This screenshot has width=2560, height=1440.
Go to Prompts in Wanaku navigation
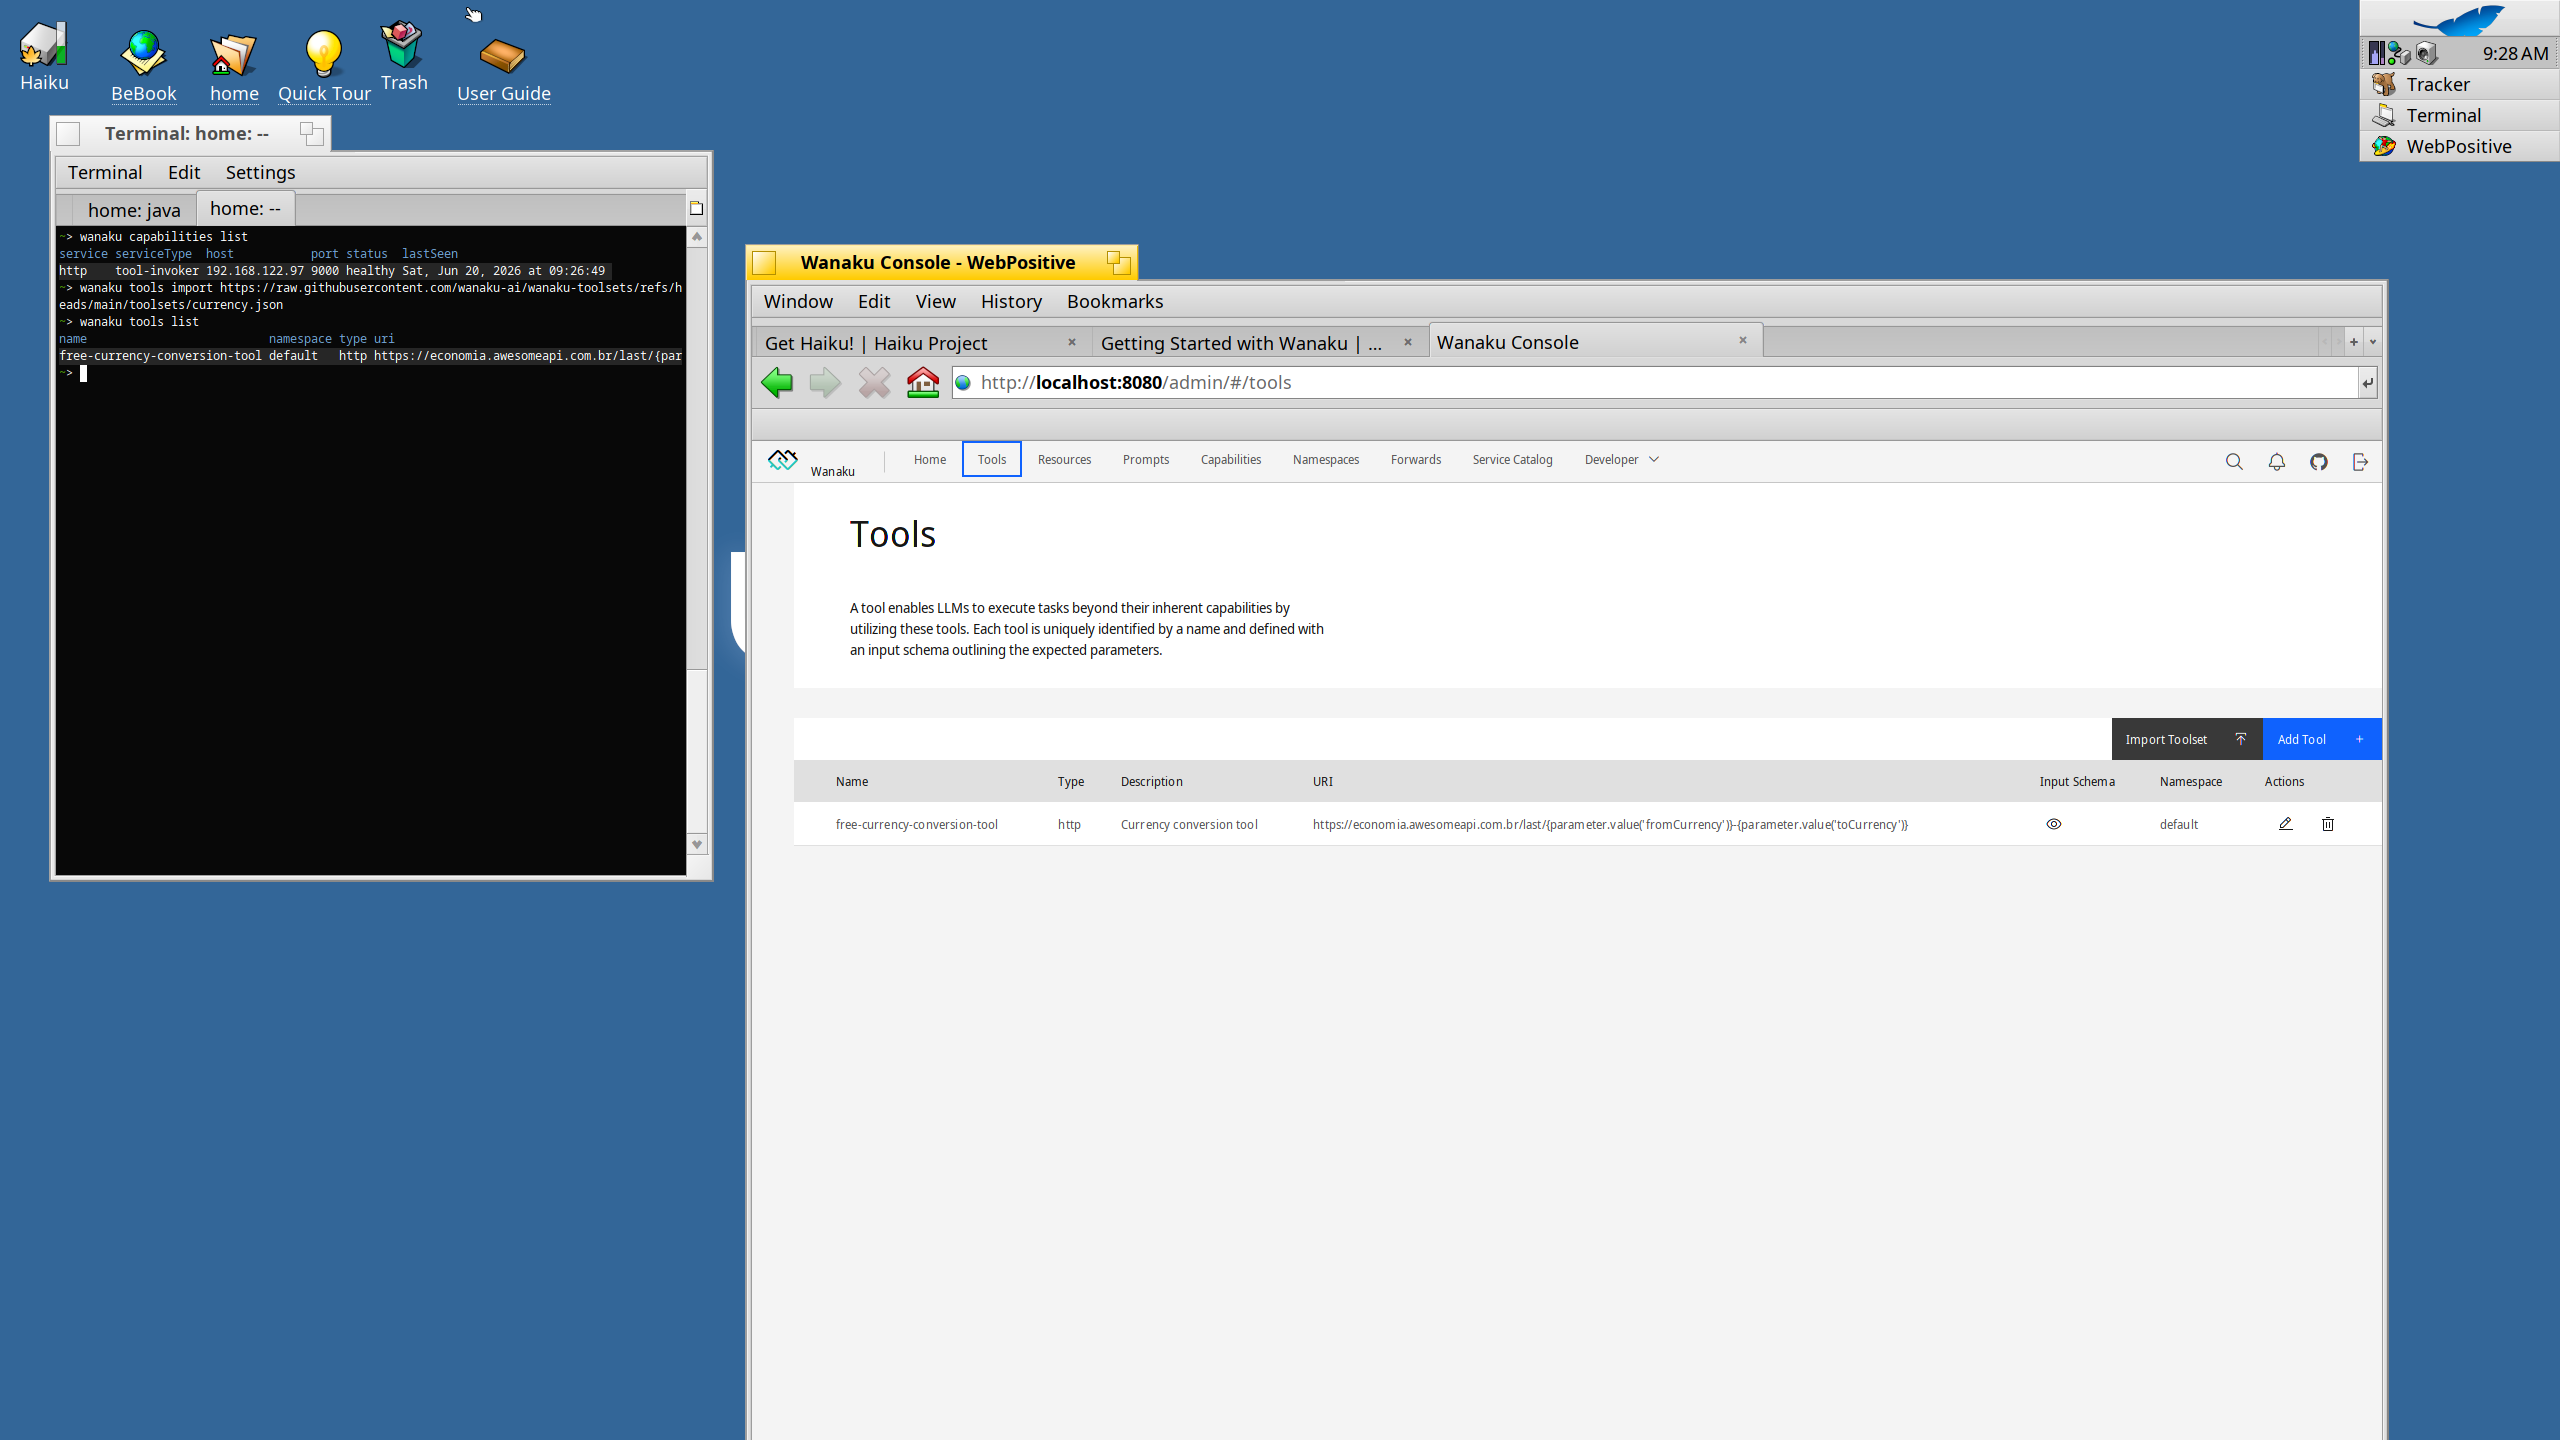pyautogui.click(x=1145, y=459)
